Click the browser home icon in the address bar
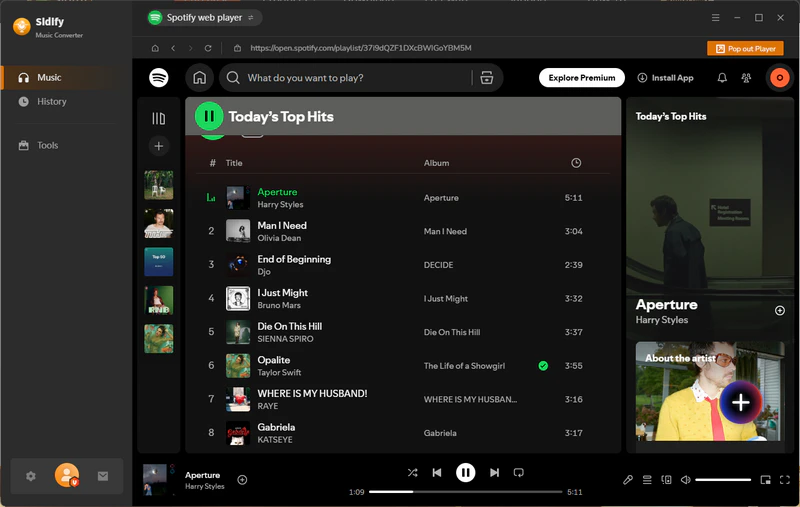The height and width of the screenshot is (507, 800). (x=155, y=48)
